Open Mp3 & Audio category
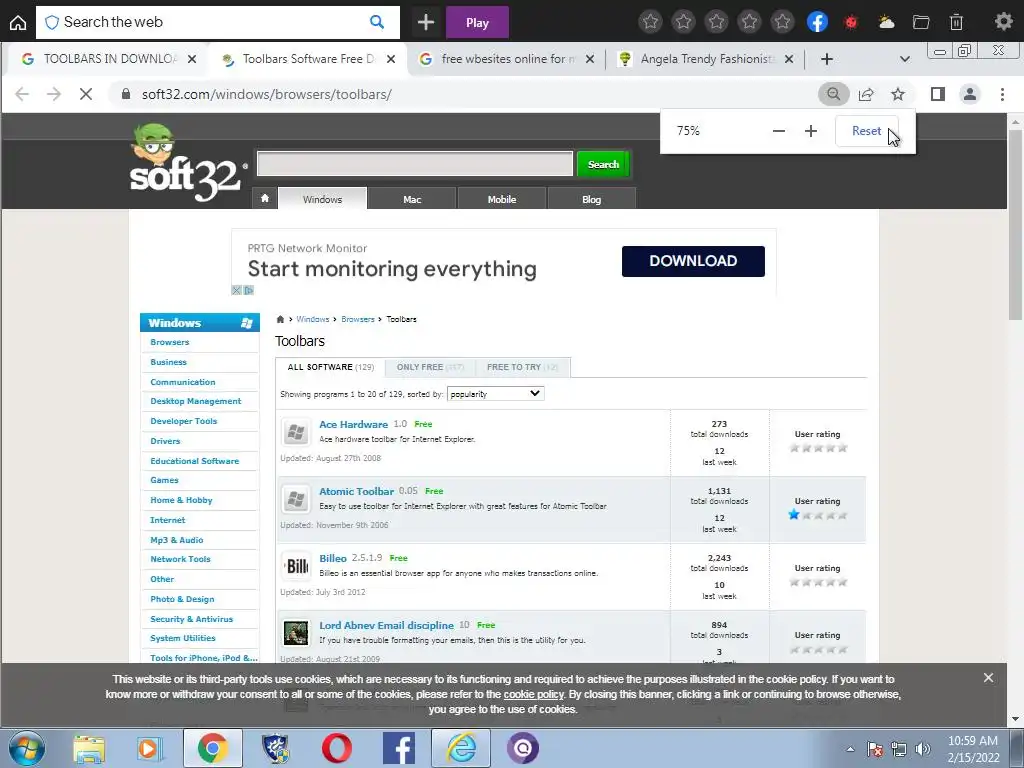1024x768 pixels. point(176,540)
